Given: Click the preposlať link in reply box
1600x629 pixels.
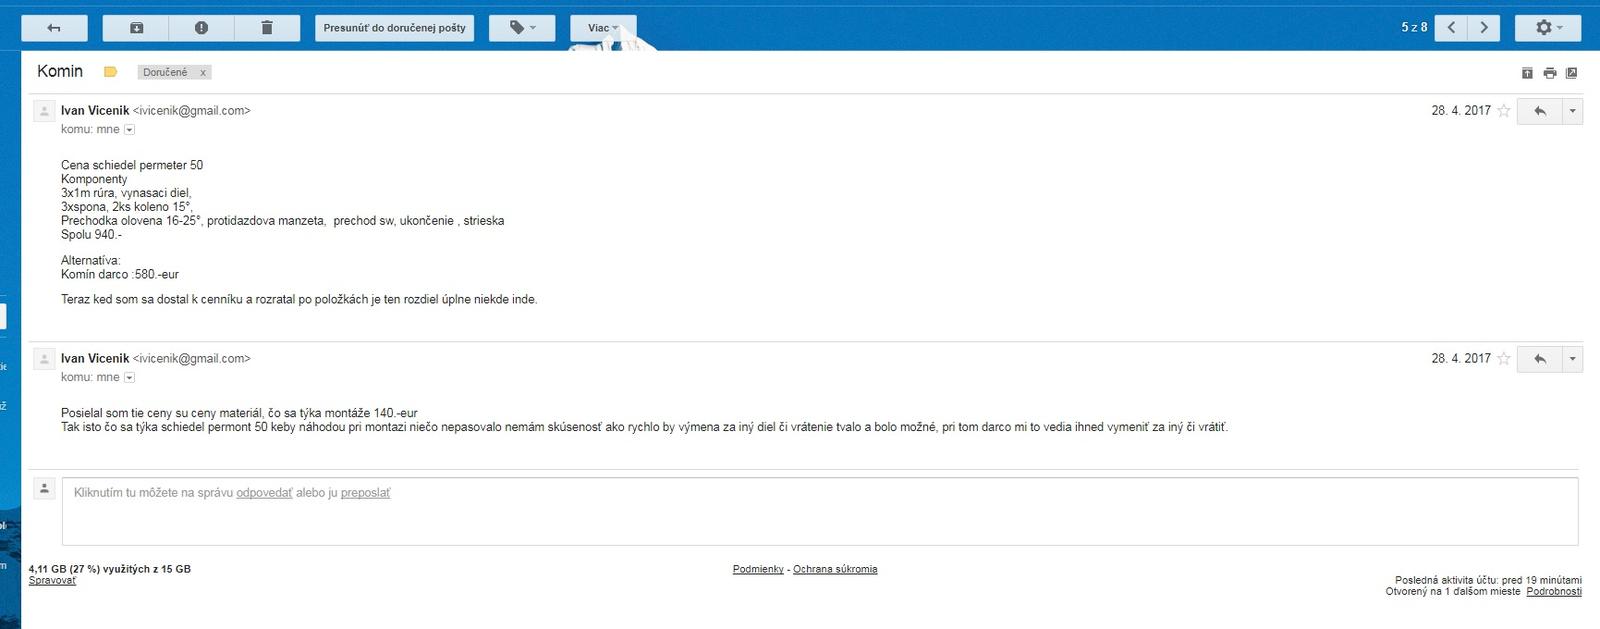Looking at the screenshot, I should (365, 493).
